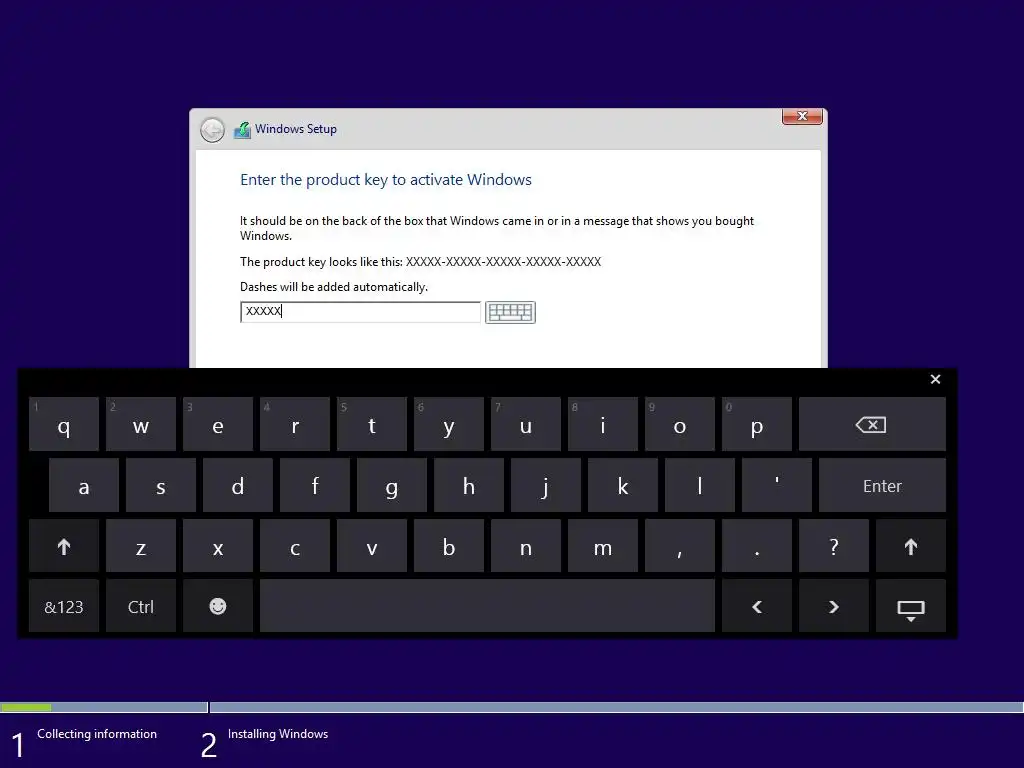This screenshot has width=1024, height=768.
Task: Tap the backspace key
Action: tap(872, 424)
